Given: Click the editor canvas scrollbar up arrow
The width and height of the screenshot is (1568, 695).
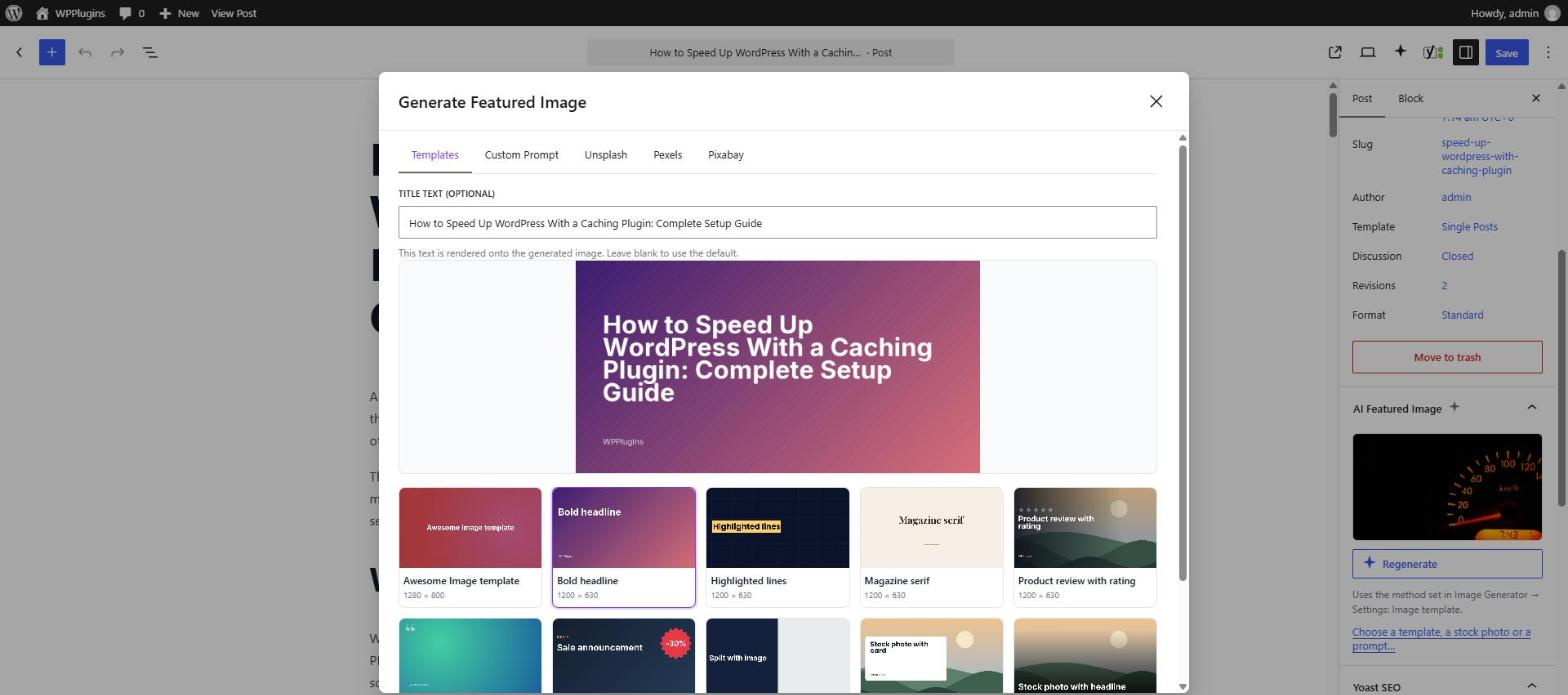Looking at the screenshot, I should point(1333,86).
